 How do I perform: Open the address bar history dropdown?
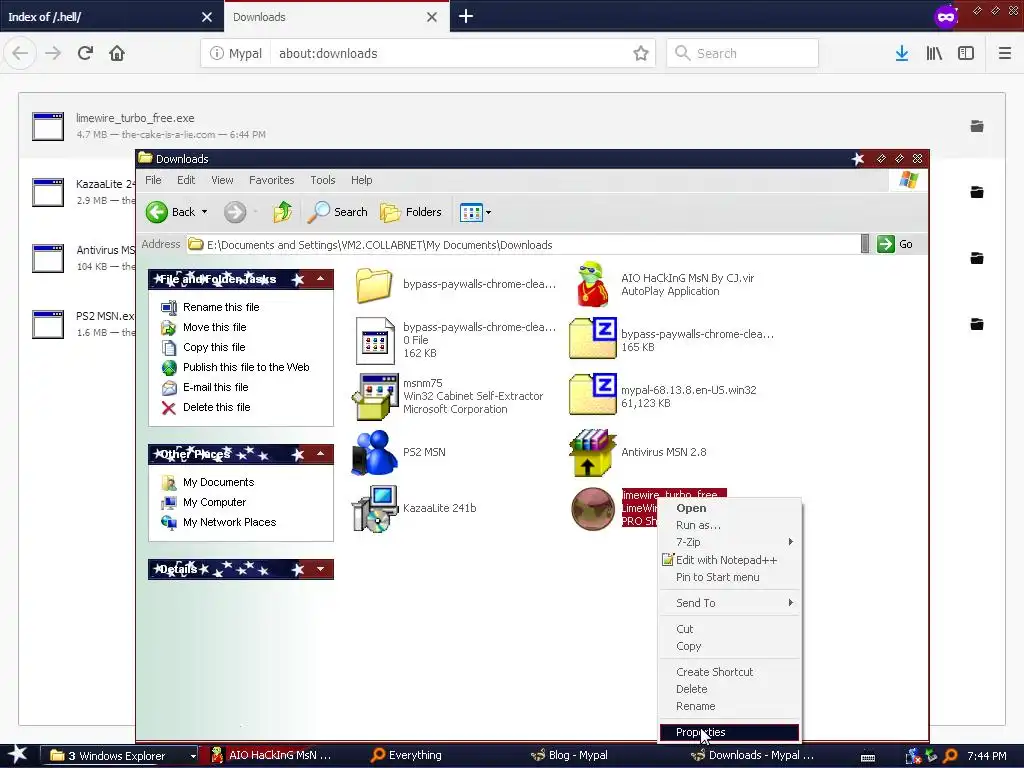pos(865,244)
